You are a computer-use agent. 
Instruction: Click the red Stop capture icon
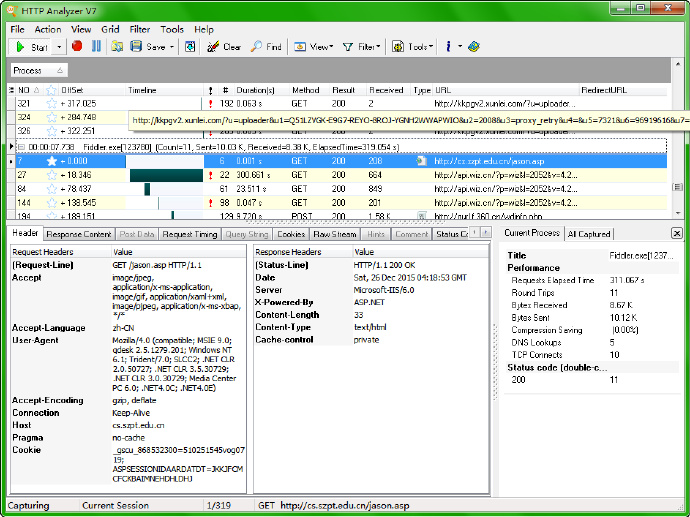click(x=77, y=46)
